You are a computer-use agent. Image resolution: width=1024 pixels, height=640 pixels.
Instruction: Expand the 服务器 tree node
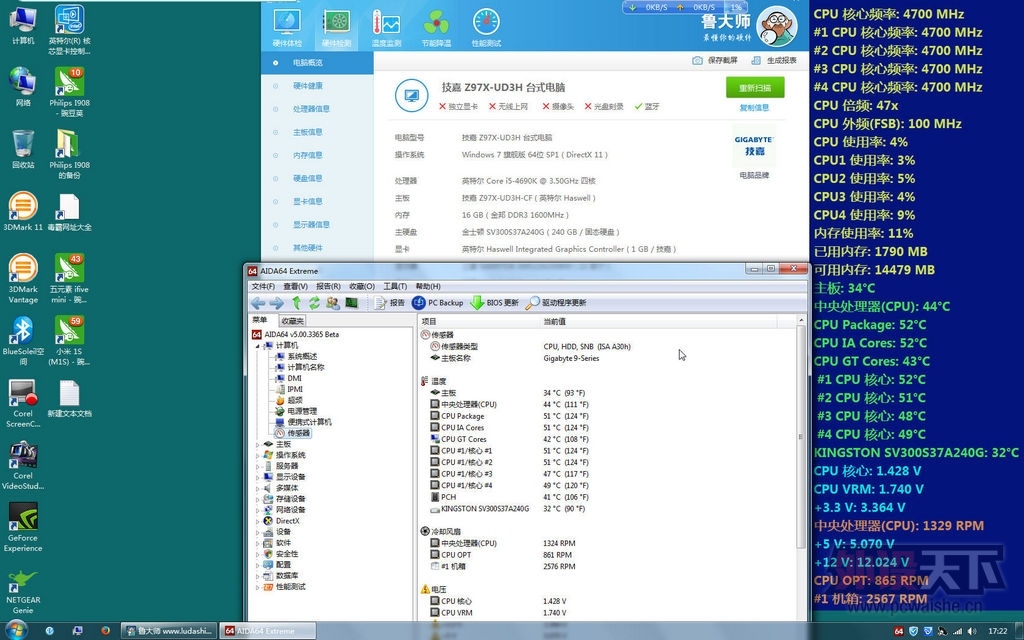257,466
